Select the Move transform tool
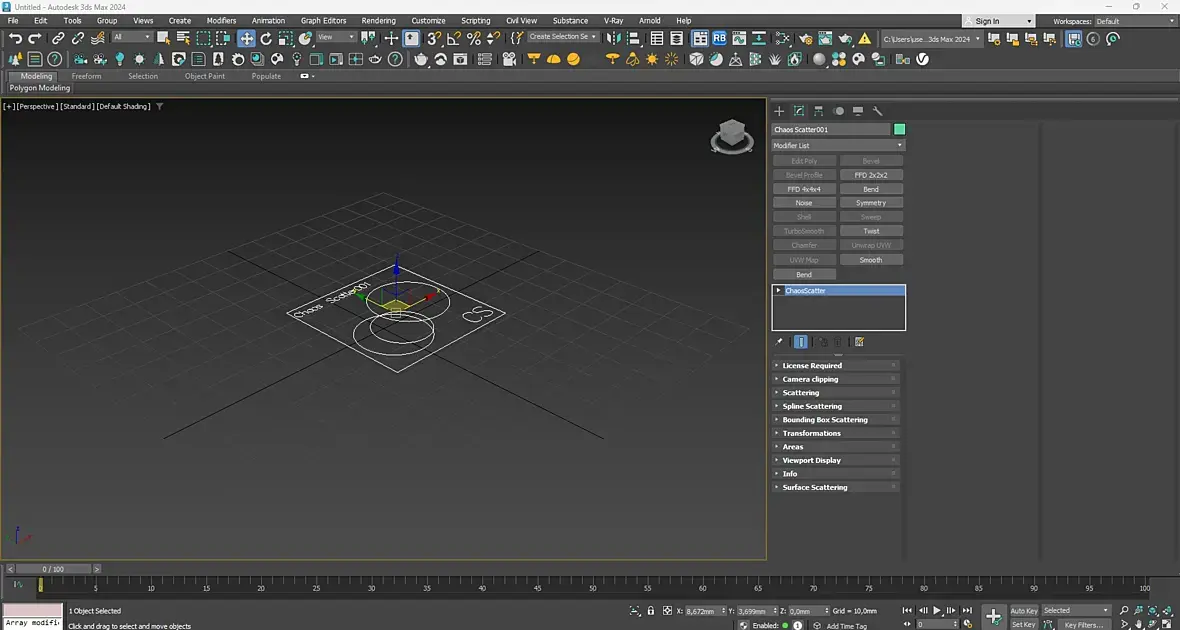The image size is (1180, 630). tap(246, 38)
